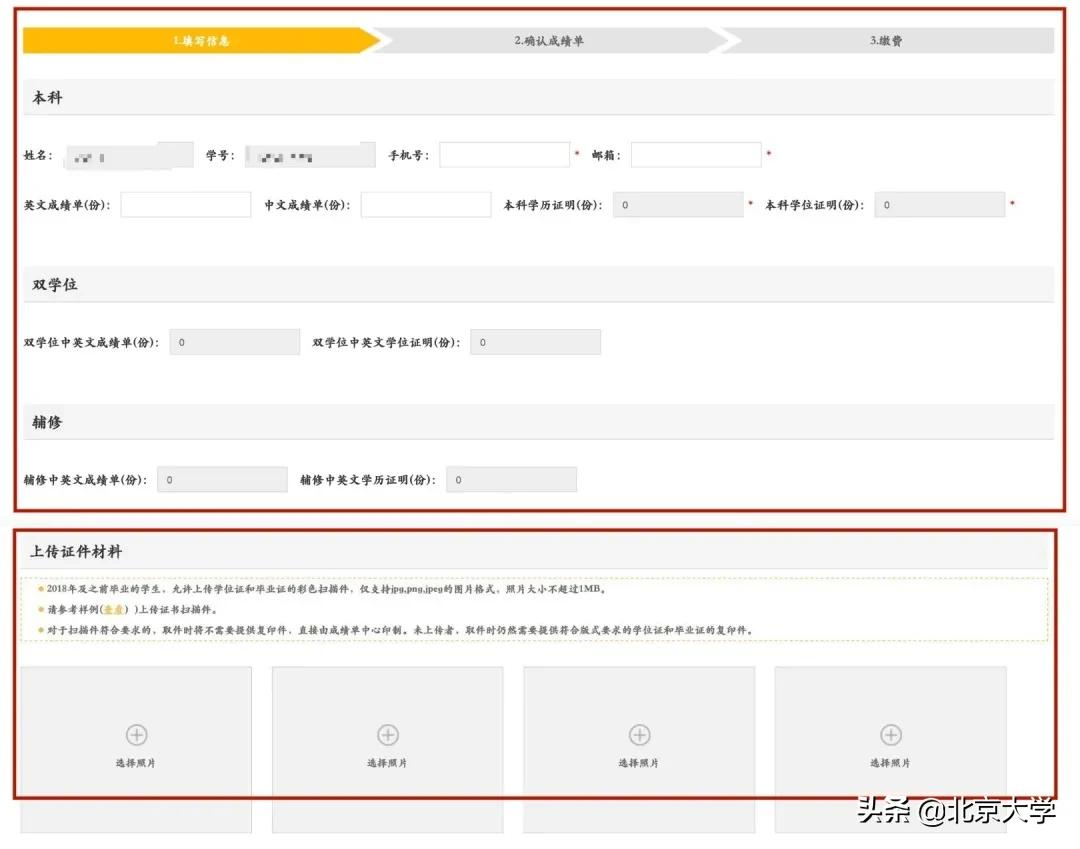
Task: Click the 英文成绩单(份) input box
Action: tap(188, 204)
